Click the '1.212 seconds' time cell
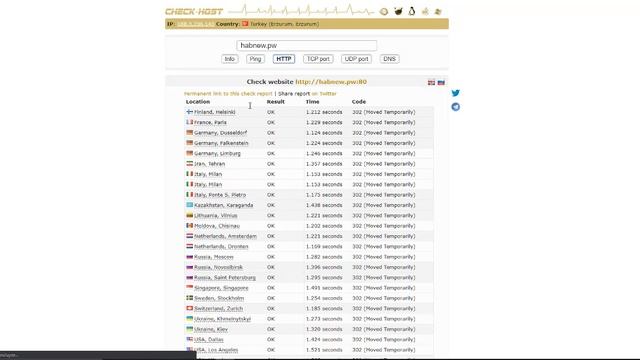Screen dimensions: 640x360 tap(324, 112)
